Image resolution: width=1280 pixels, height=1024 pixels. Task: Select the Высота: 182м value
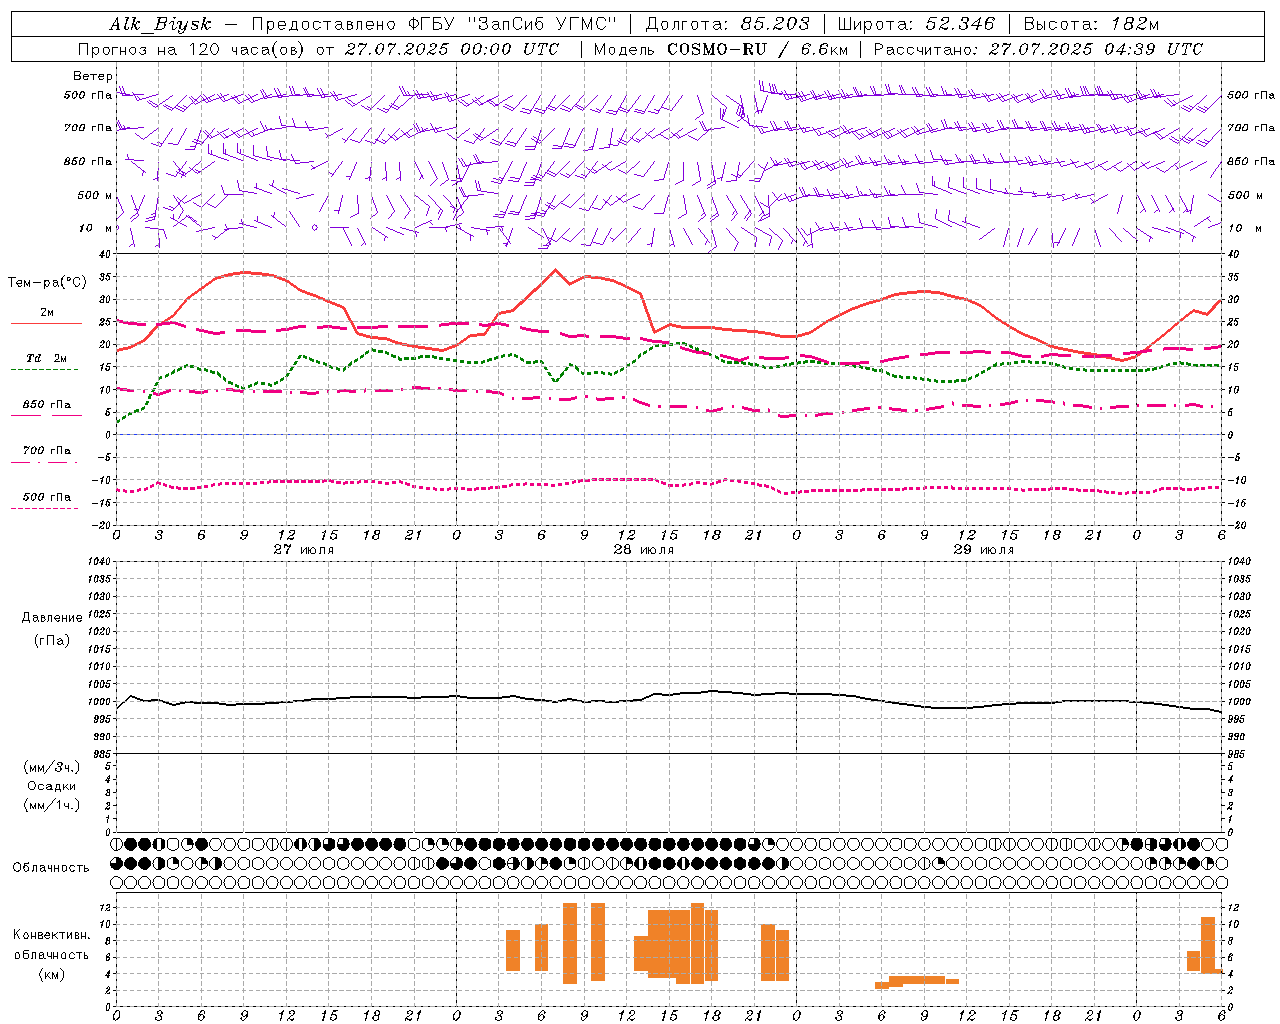[x=1091, y=24]
